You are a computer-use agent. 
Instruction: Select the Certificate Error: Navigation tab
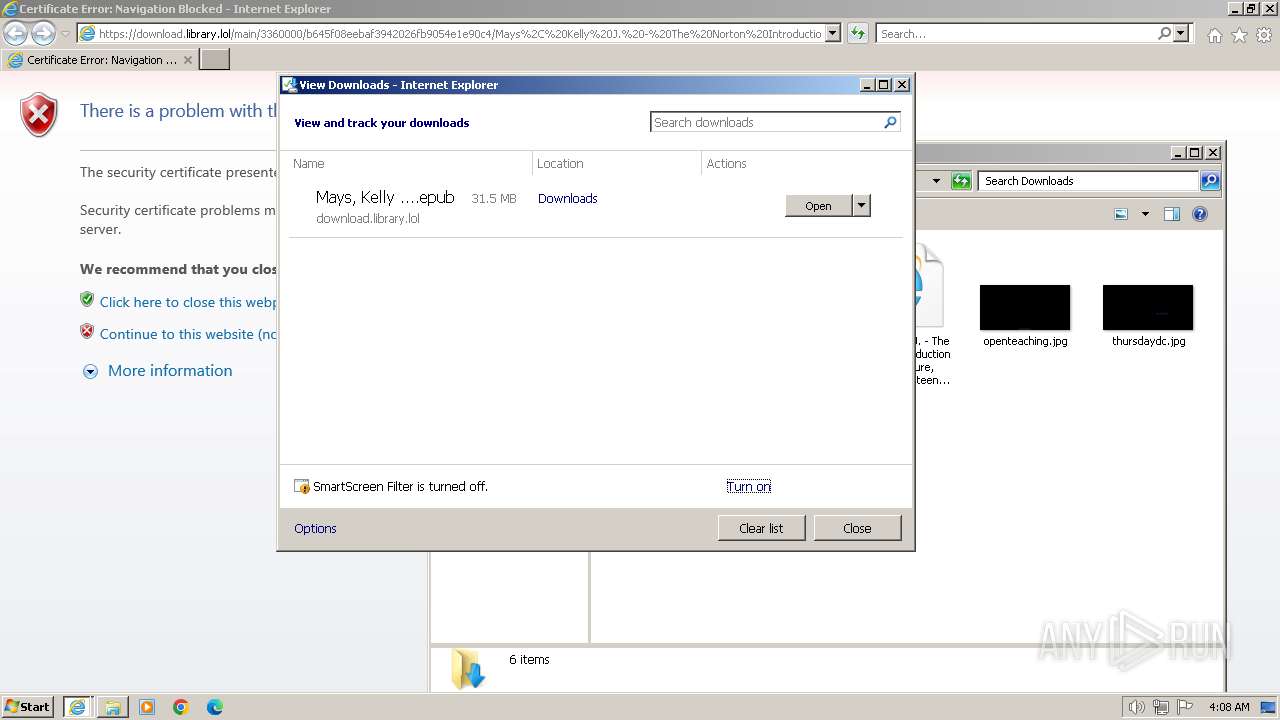point(100,60)
